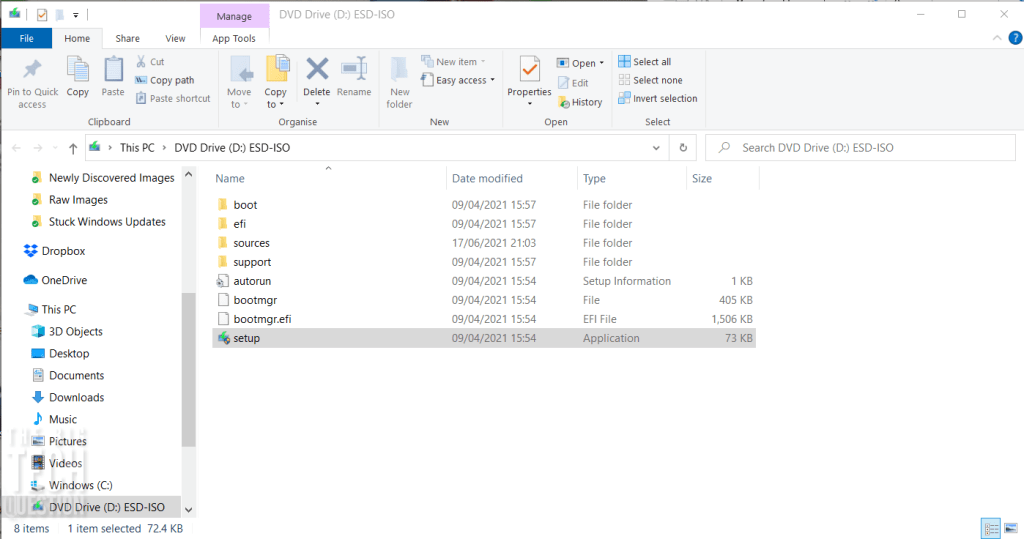This screenshot has width=1024, height=539.
Task: Click the Copy ribbon icon
Action: tap(78, 70)
